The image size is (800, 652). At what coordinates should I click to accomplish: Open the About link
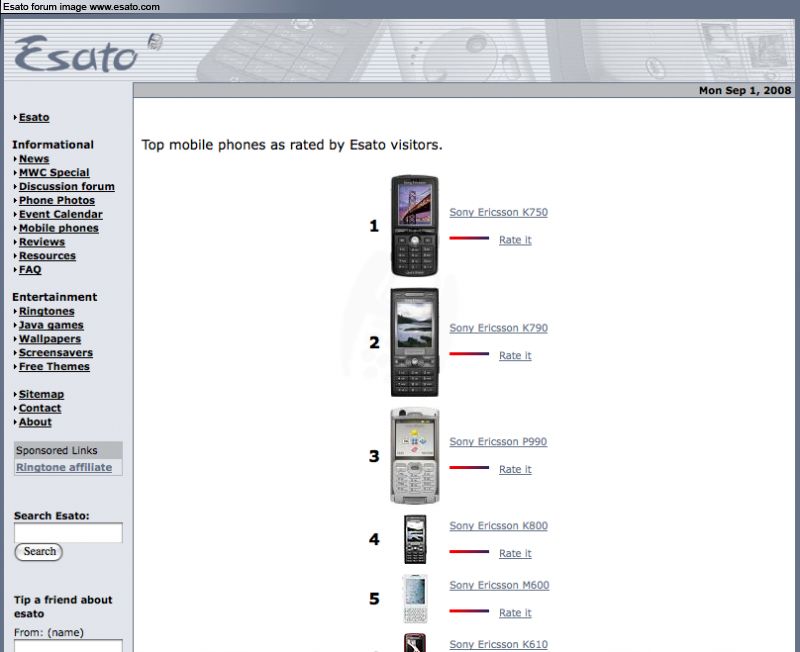tap(35, 422)
